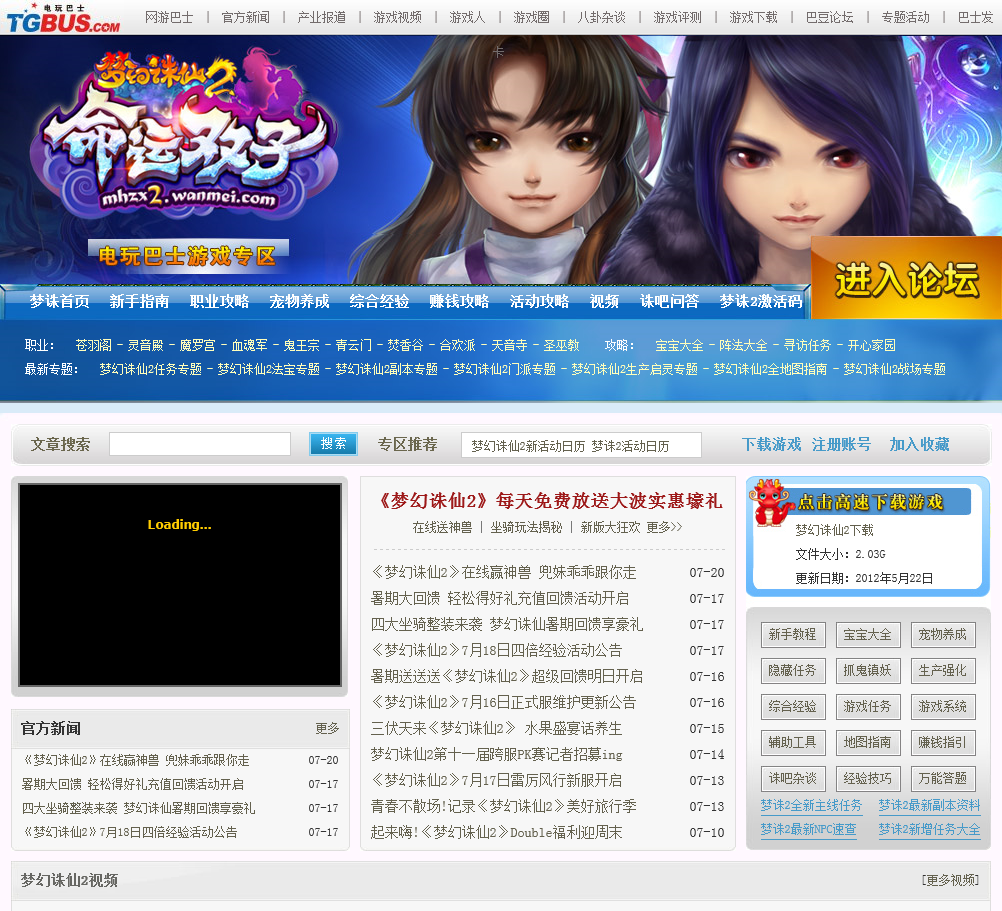The width and height of the screenshot is (1002, 911).
Task: Open 梦诛2最新NPC速查 link
Action: [808, 829]
